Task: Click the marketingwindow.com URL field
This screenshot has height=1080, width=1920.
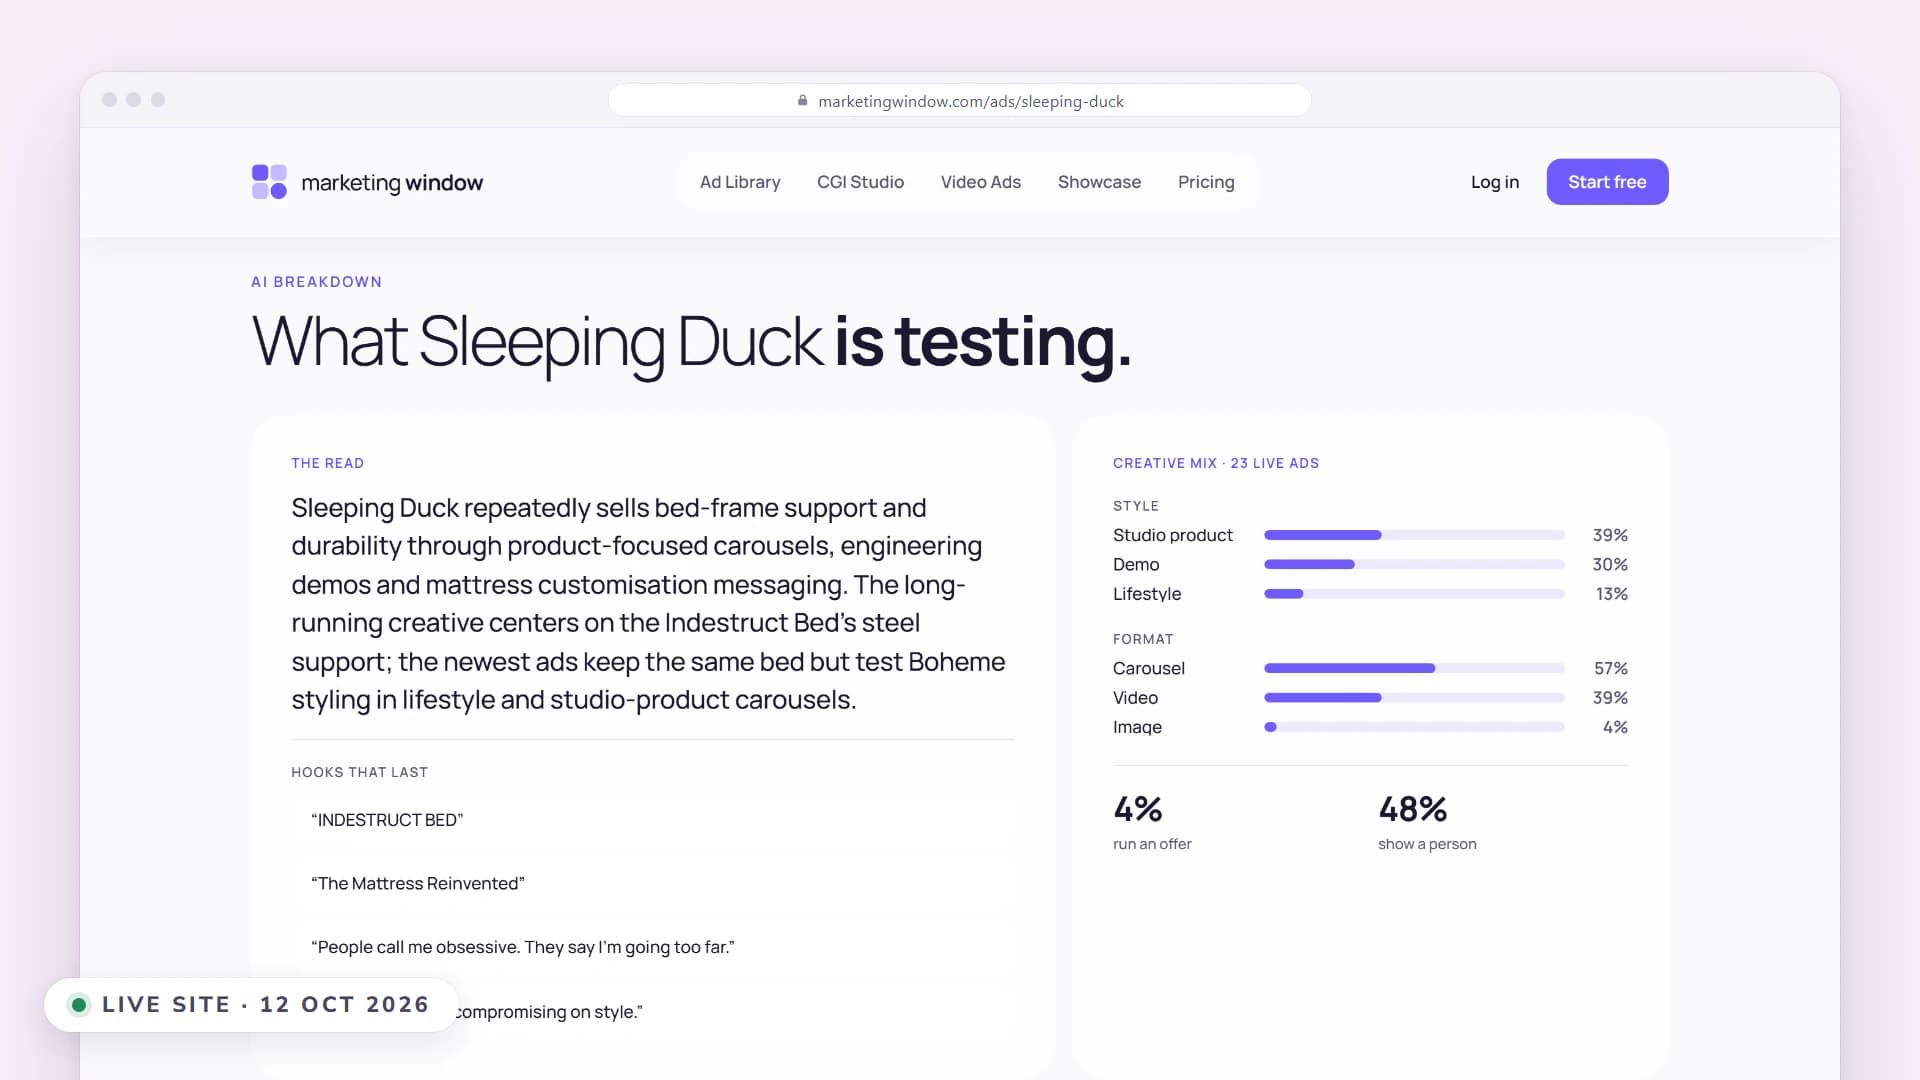Action: click(x=960, y=101)
